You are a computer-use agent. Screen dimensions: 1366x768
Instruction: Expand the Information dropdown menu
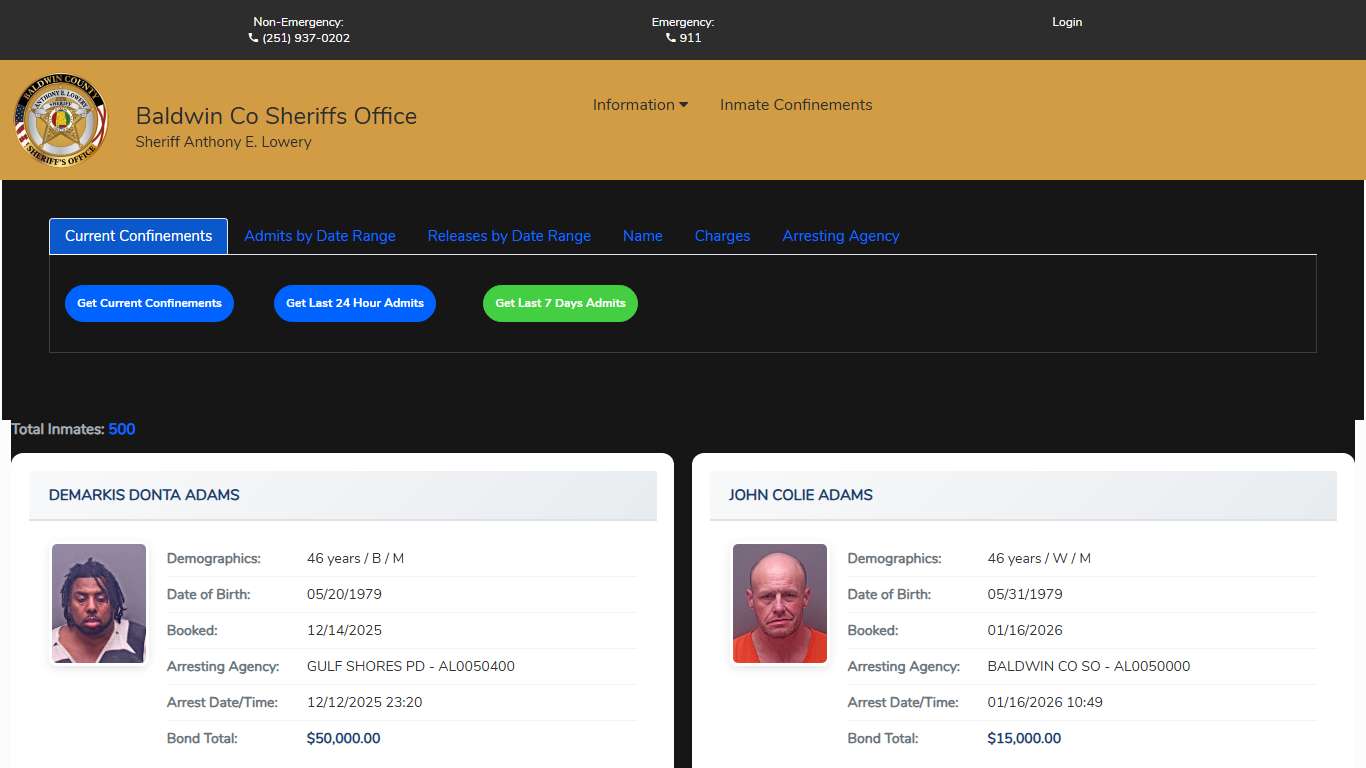point(640,105)
